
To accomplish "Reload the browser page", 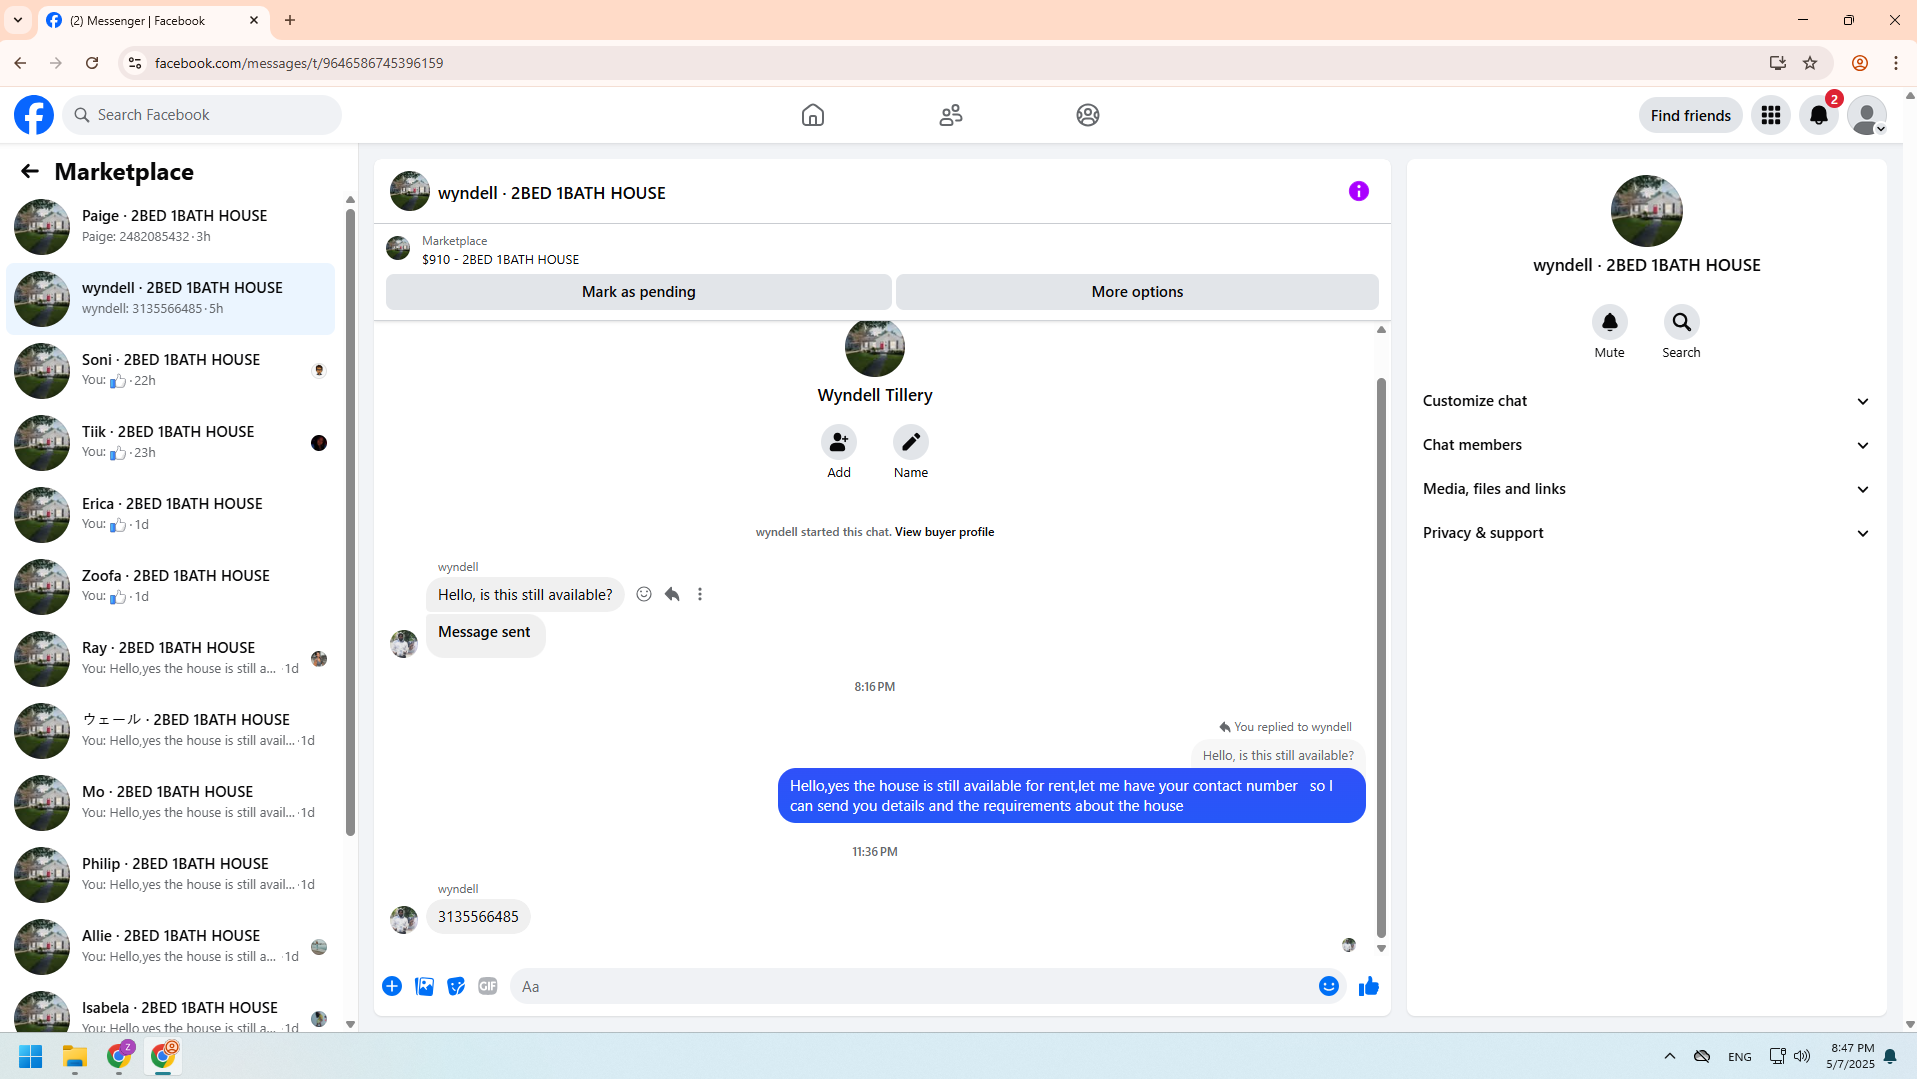I will click(92, 63).
